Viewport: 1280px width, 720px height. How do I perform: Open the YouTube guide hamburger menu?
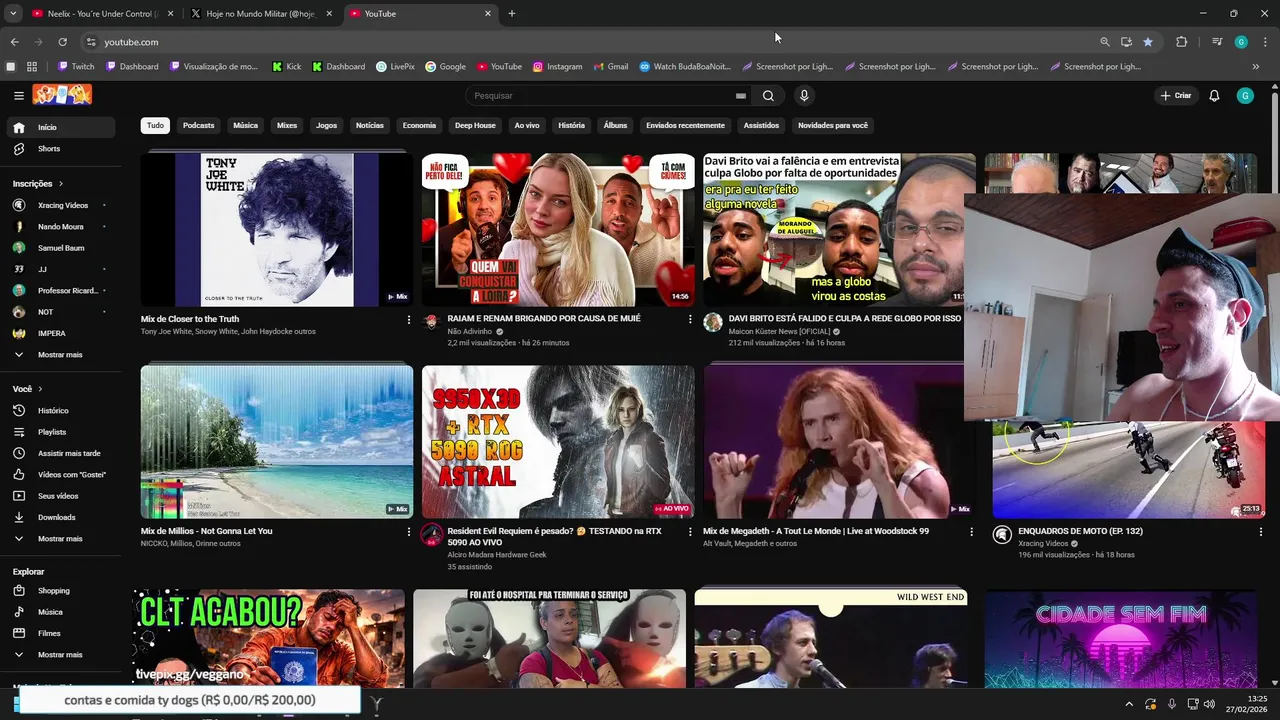(18, 95)
